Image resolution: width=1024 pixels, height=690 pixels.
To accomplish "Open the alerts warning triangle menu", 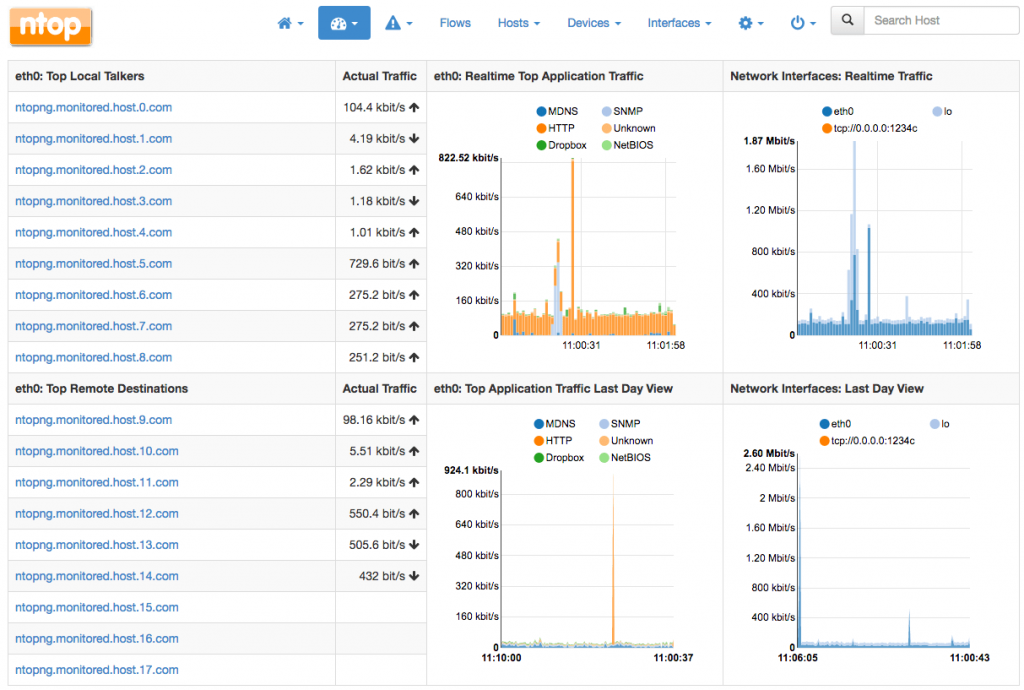I will point(398,23).
